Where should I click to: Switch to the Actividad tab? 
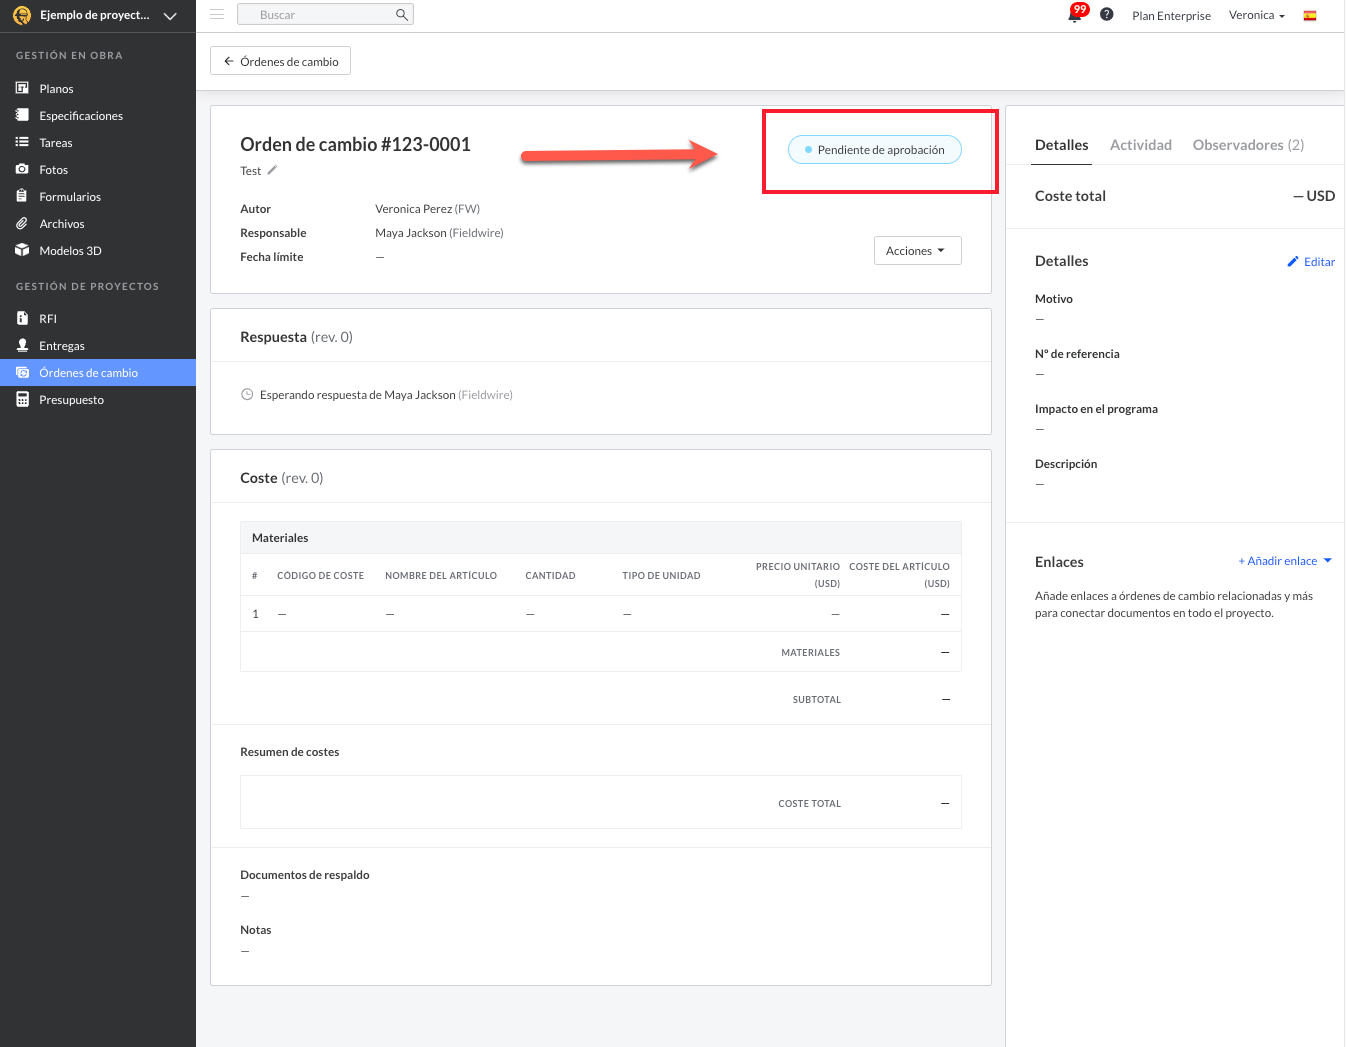tap(1140, 145)
